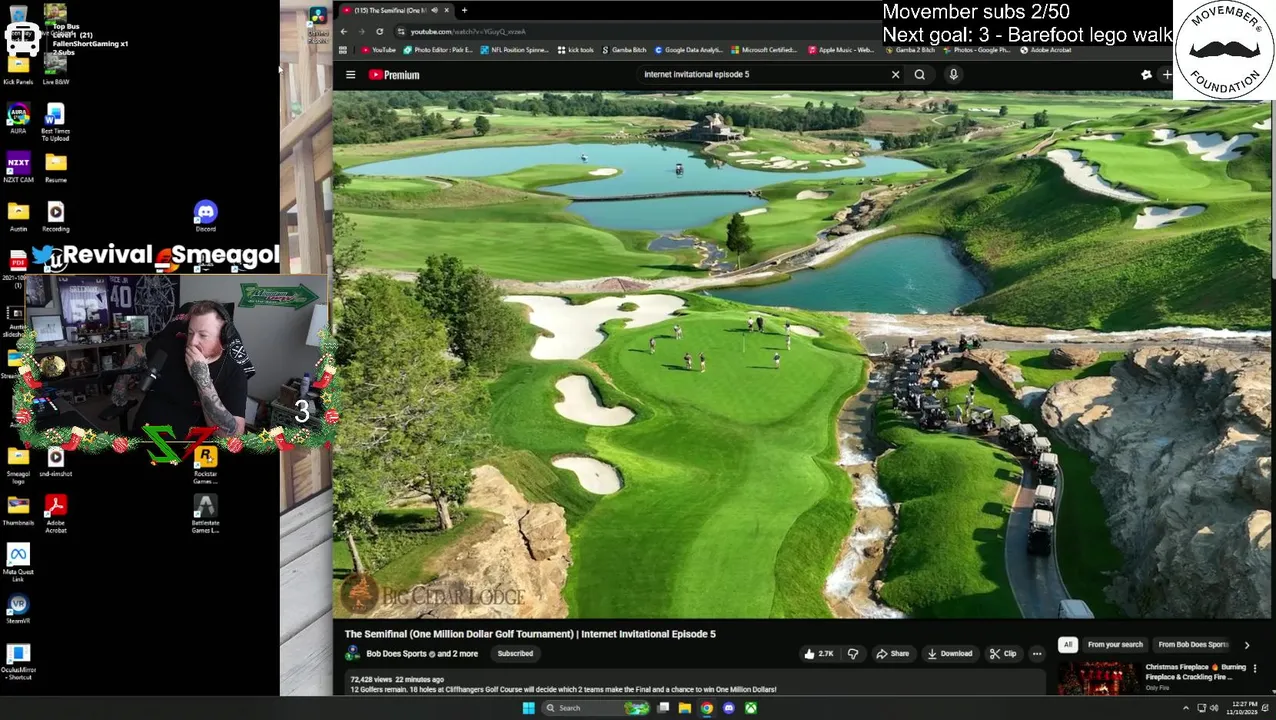Click the Subscribed button for Bob Does Sports

[515, 654]
